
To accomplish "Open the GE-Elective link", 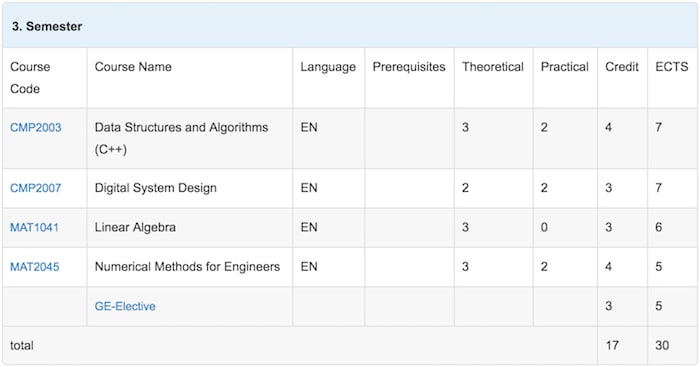I will (x=125, y=306).
